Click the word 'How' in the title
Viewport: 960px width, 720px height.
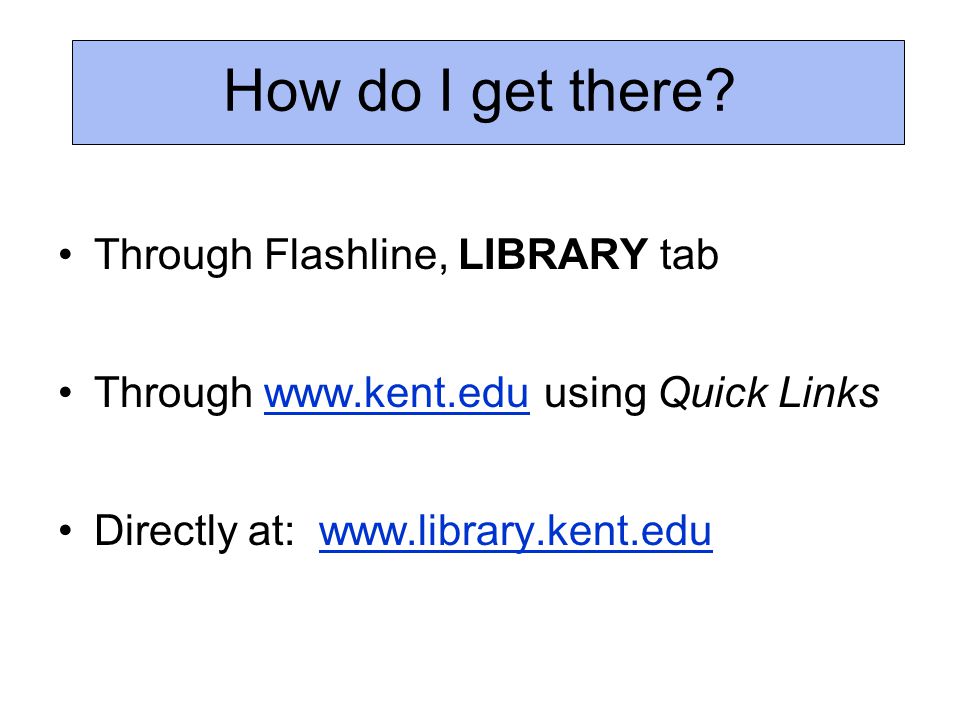click(282, 91)
